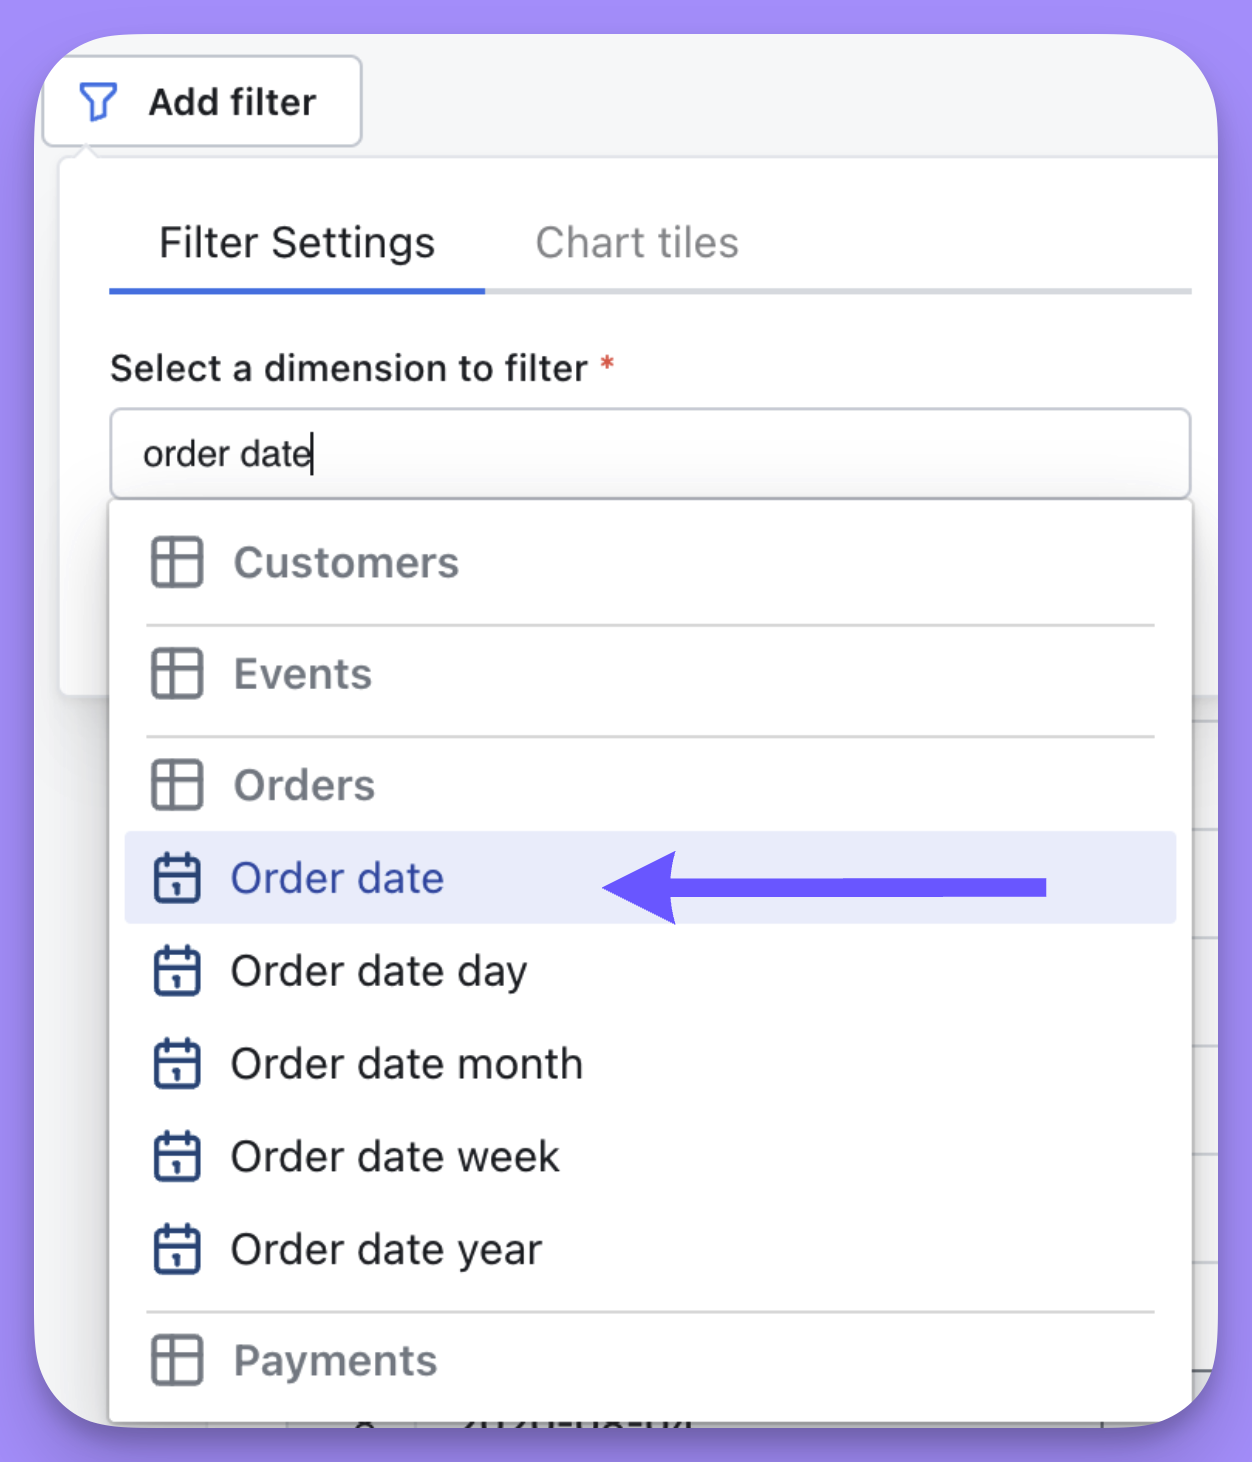Click the Order date calendar icon
Viewport: 1252px width, 1462px height.
[x=177, y=878]
